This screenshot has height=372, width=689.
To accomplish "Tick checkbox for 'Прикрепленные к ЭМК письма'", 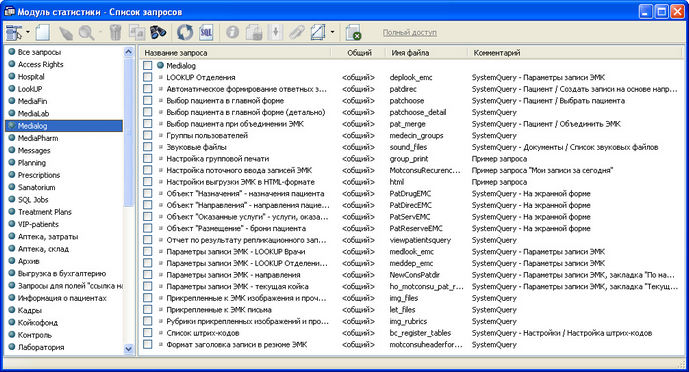I will click(148, 310).
